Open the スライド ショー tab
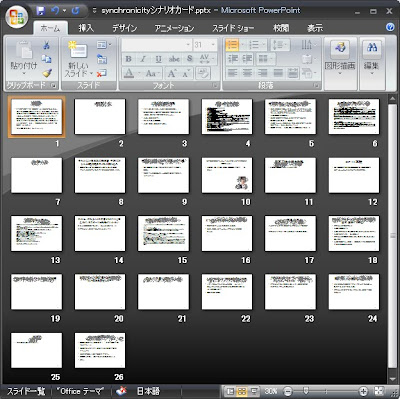Screen dimensions: 400x399 tap(233, 28)
